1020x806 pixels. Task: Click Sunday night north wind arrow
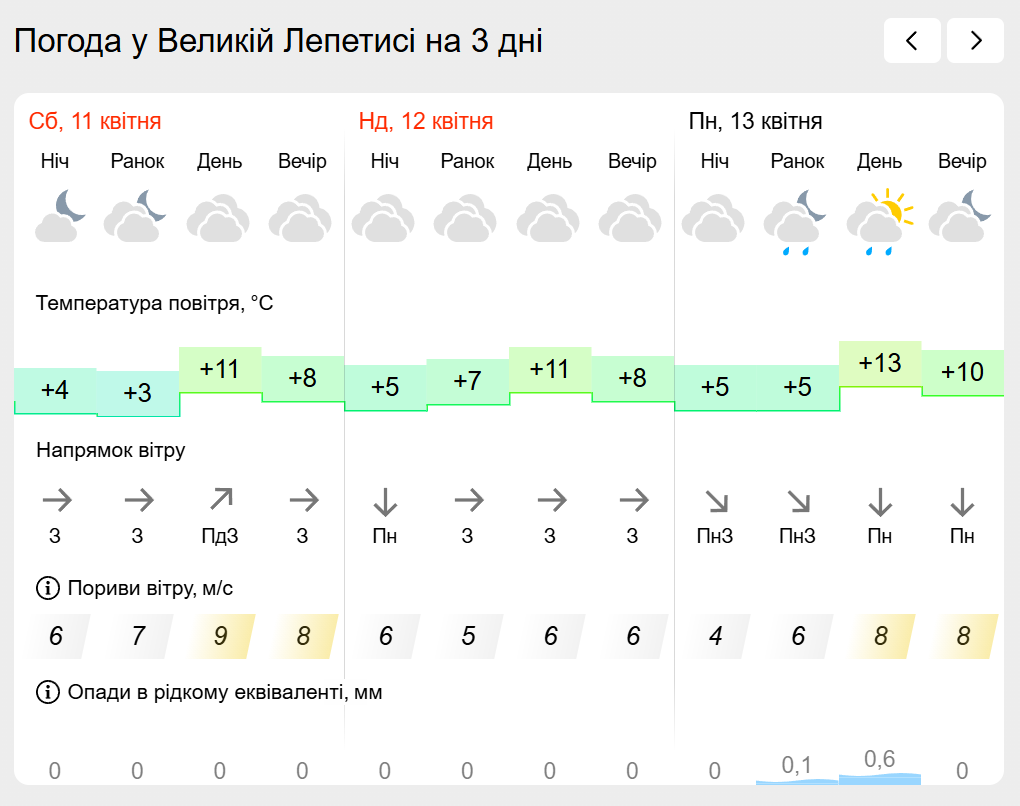tap(385, 499)
